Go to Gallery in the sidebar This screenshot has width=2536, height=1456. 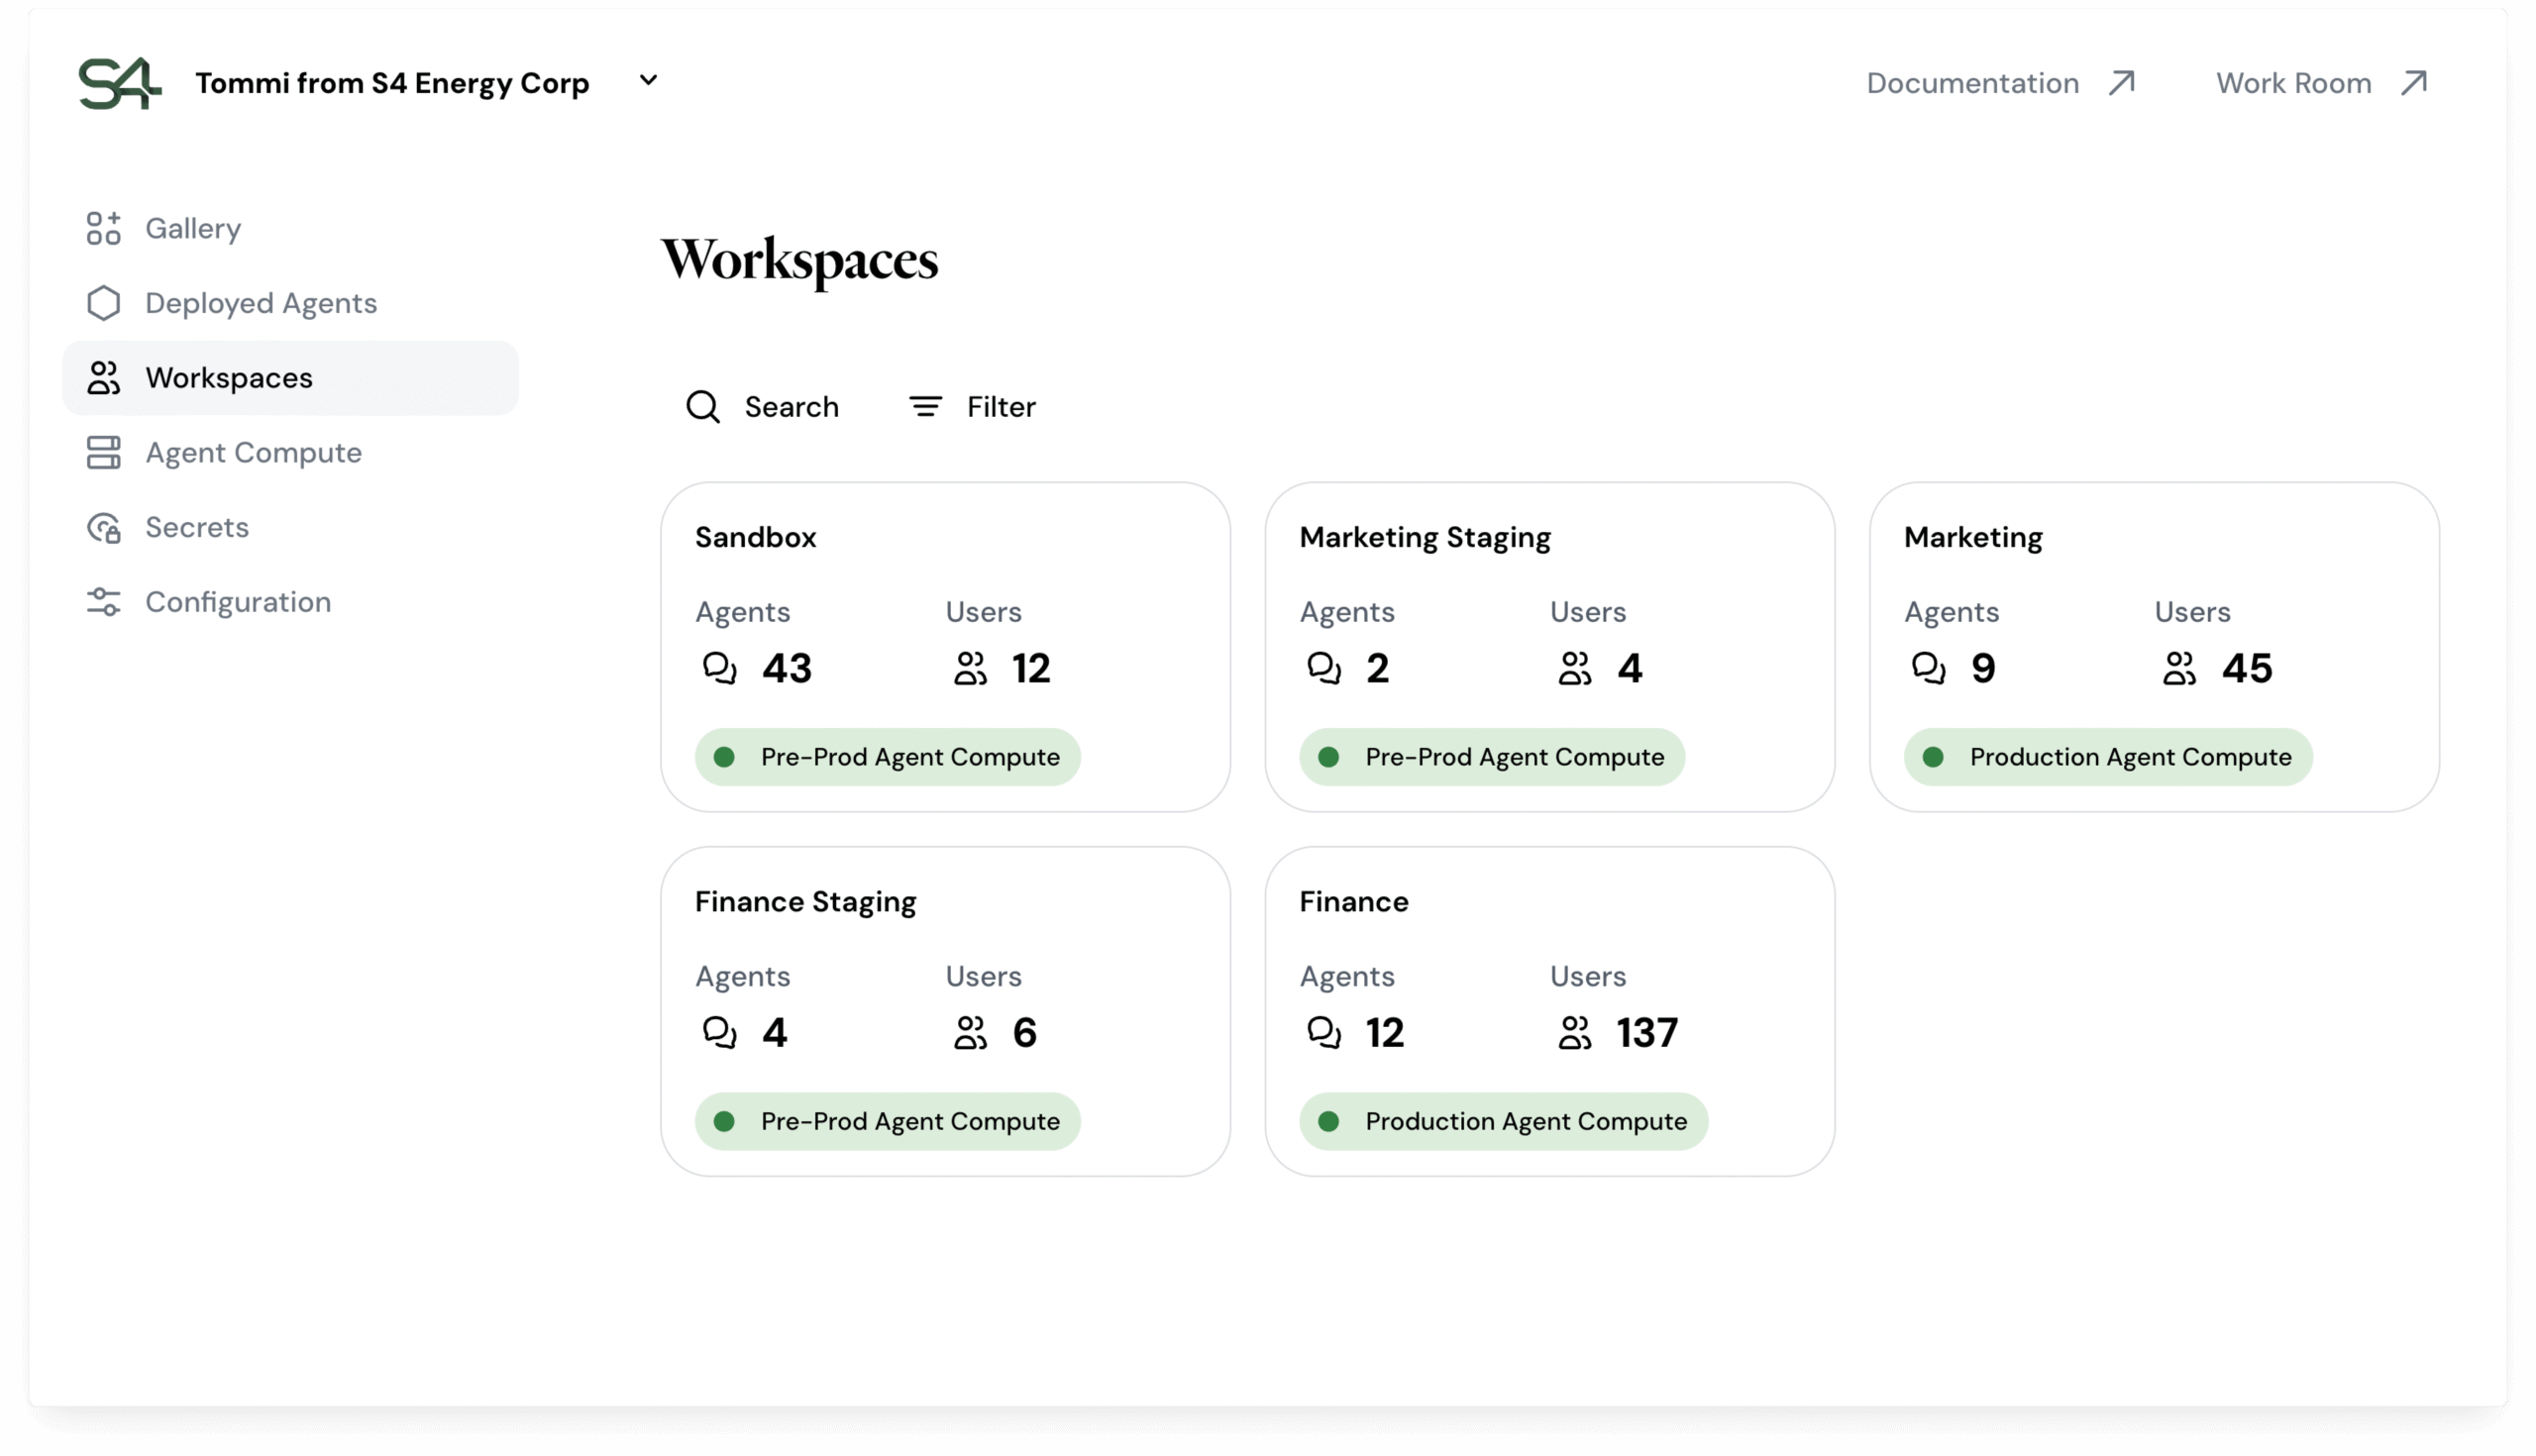tap(290, 228)
